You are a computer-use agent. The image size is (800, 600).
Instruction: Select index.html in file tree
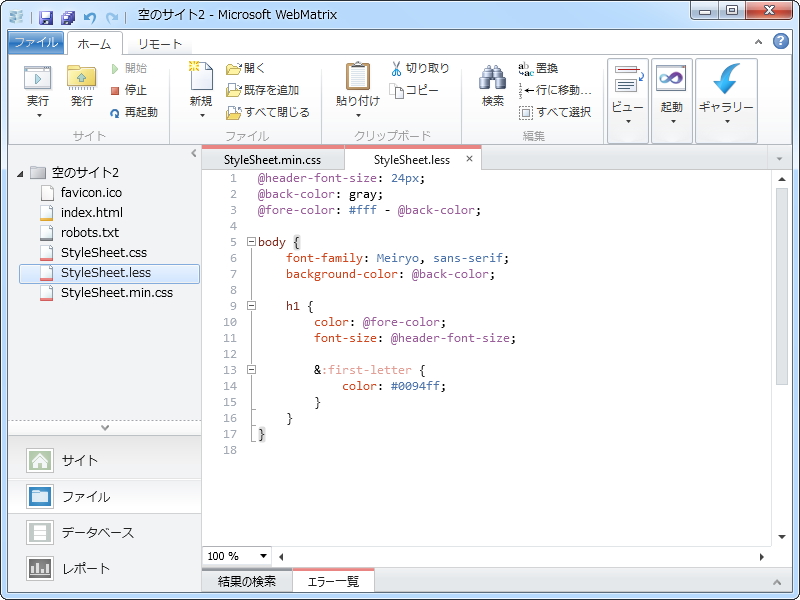coord(92,212)
